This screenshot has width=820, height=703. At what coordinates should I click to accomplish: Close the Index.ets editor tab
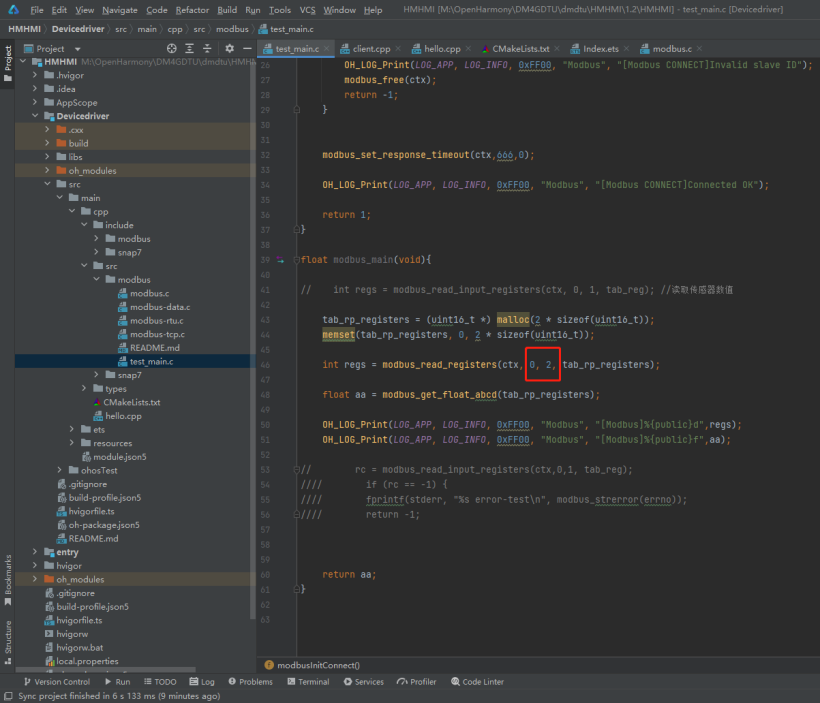coord(626,49)
